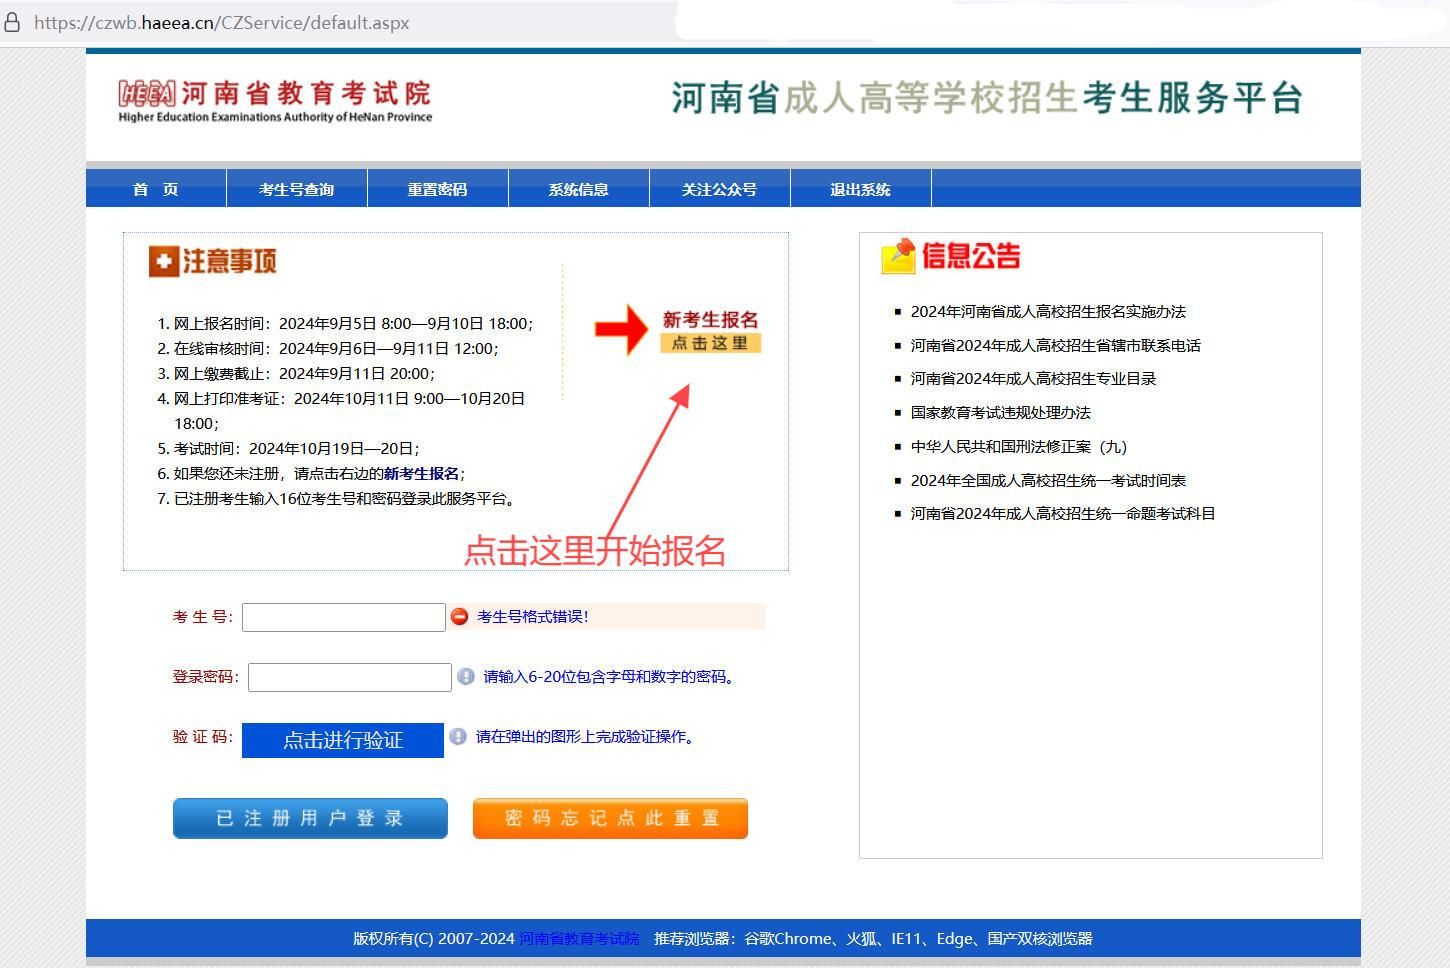Click the red error icon beside 考生号 field
Image resolution: width=1450 pixels, height=968 pixels.
(459, 617)
